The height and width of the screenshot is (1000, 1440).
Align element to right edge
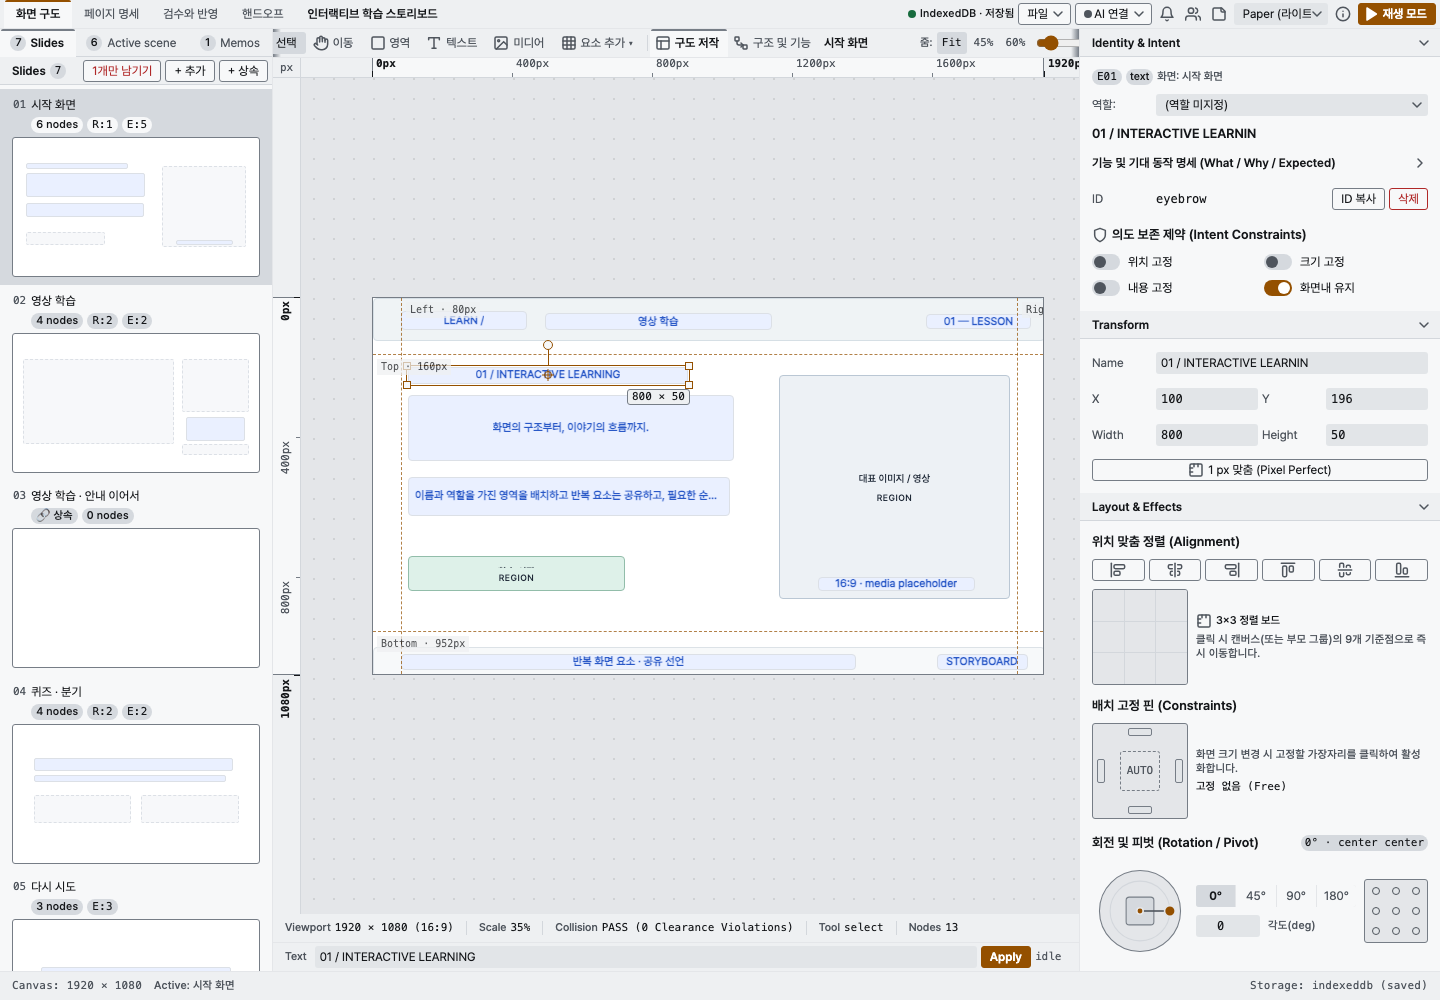coord(1232,570)
